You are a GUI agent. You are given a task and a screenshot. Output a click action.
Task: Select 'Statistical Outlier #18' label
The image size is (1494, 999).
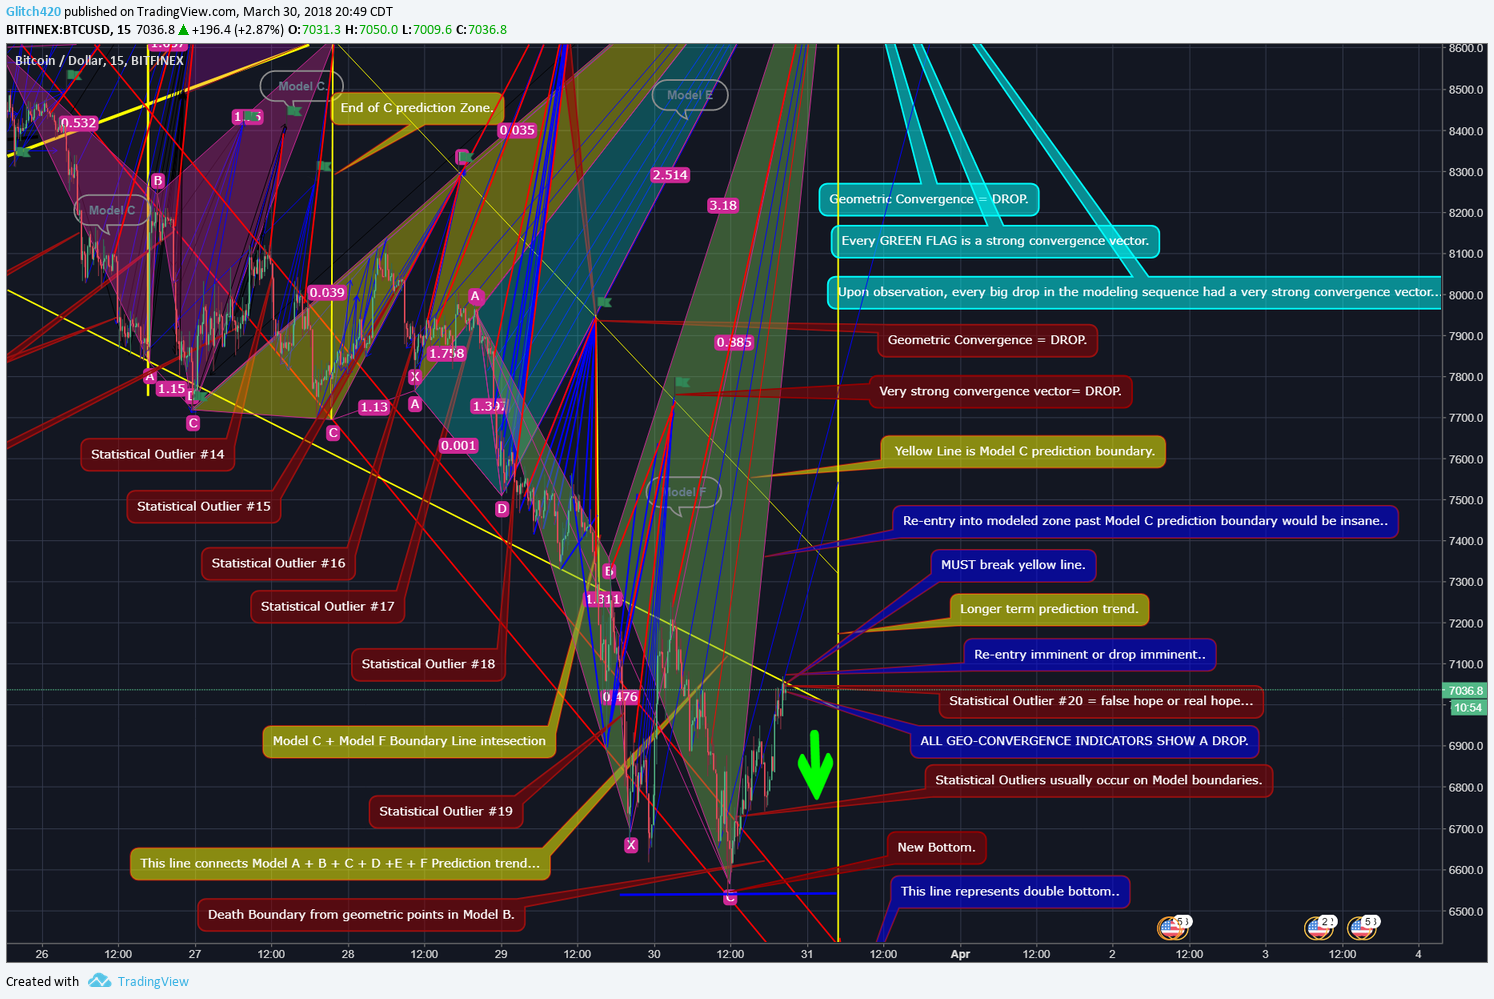pyautogui.click(x=428, y=664)
